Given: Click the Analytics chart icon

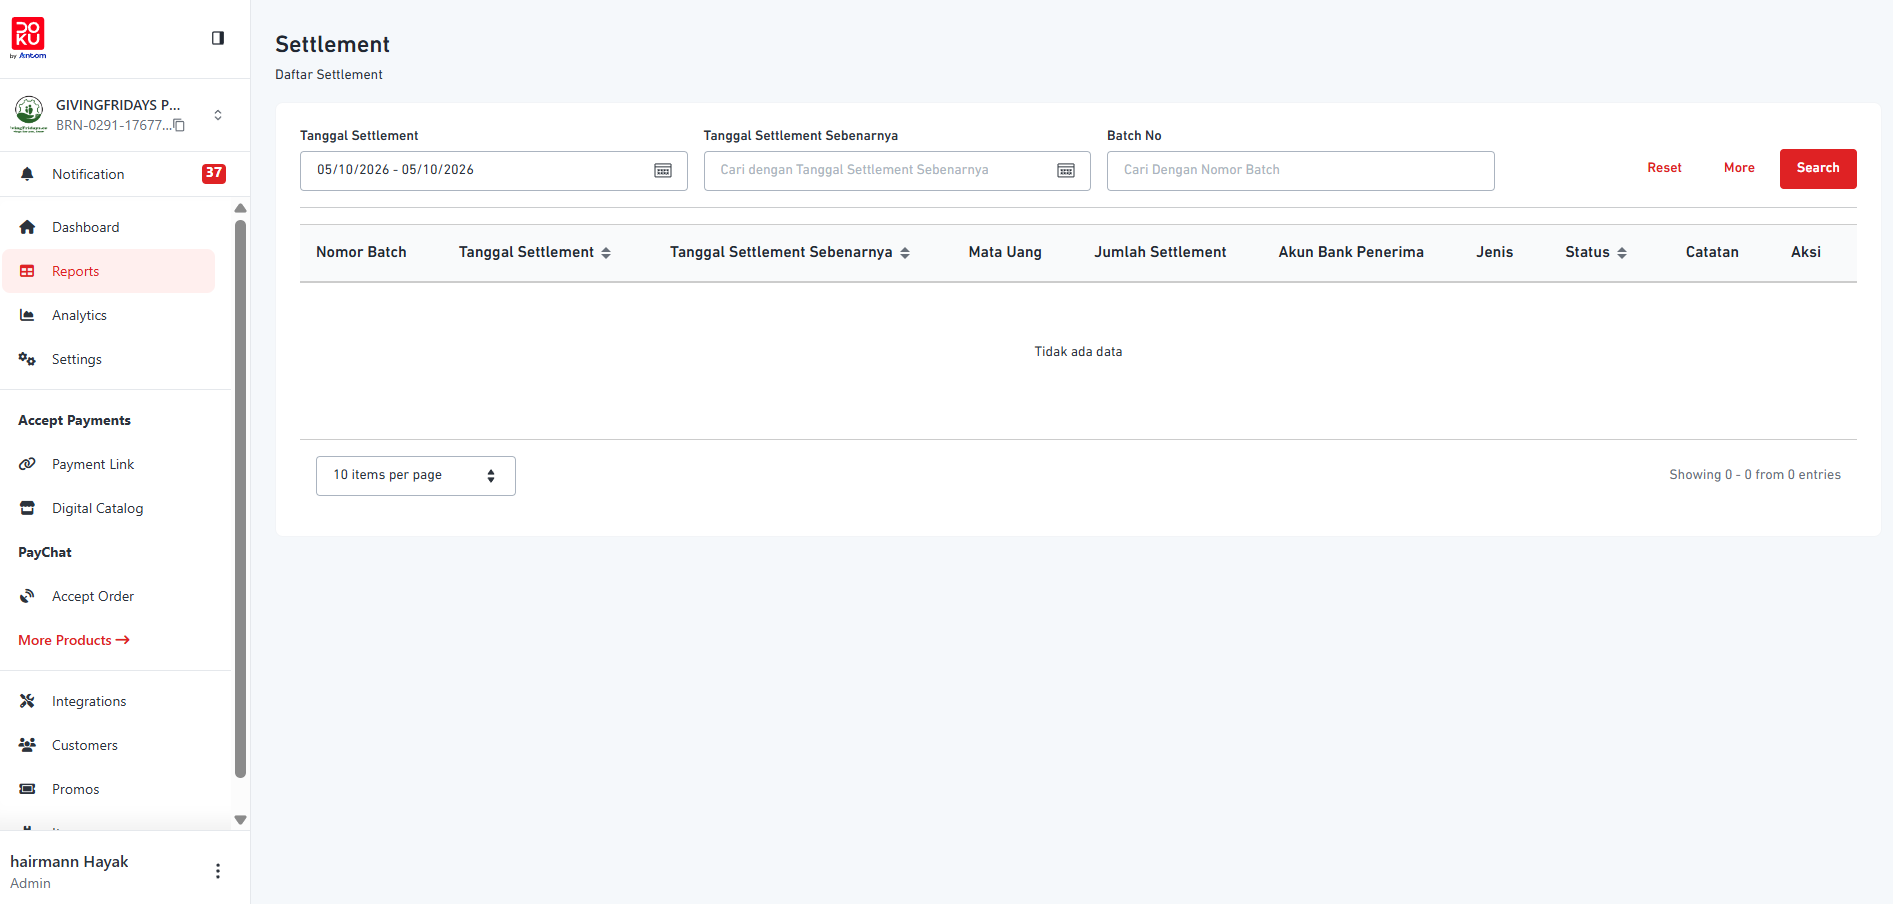Looking at the screenshot, I should [x=27, y=315].
